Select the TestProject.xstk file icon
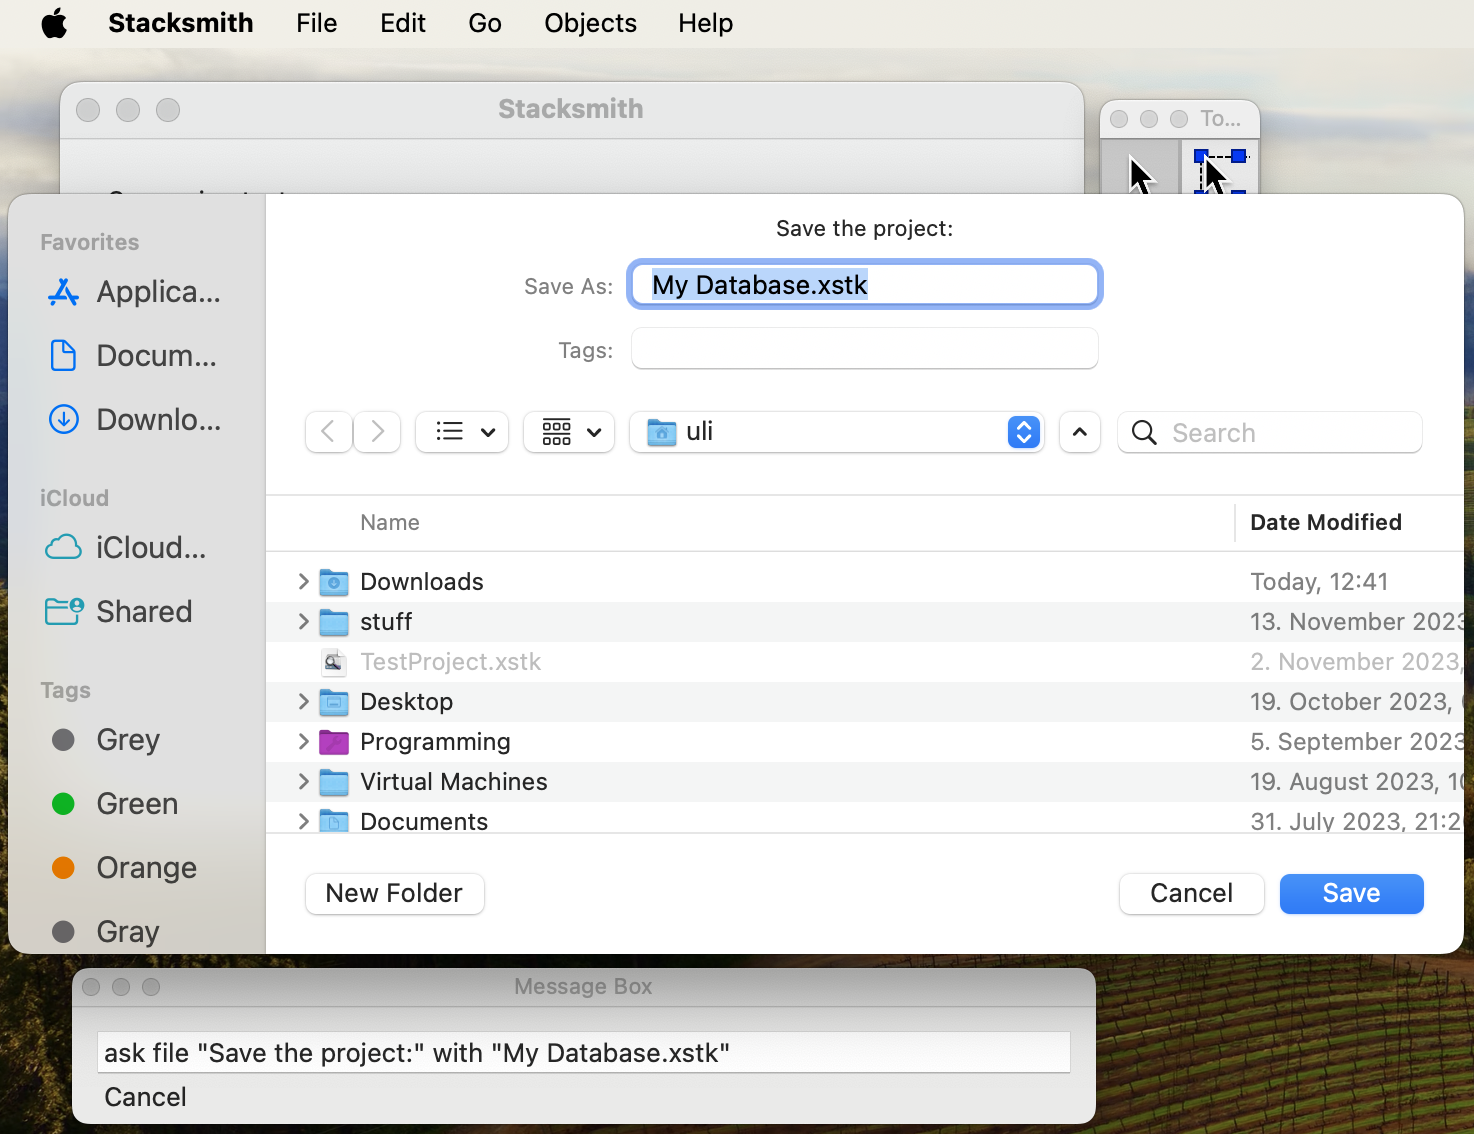The image size is (1474, 1134). point(334,662)
